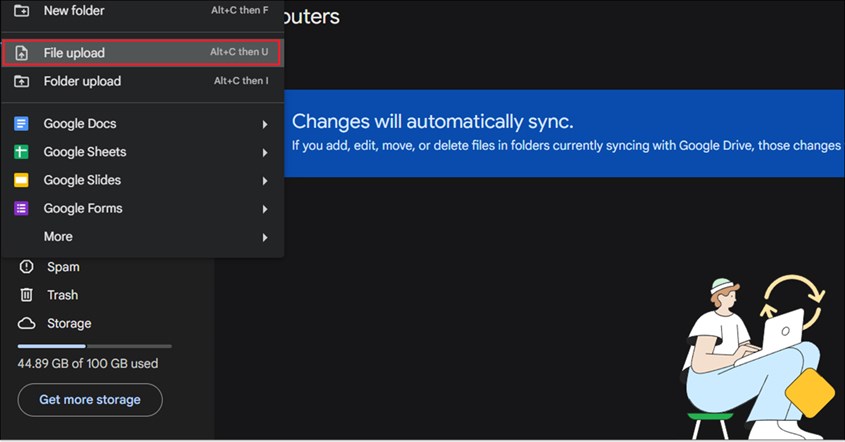Expand the Google Forms submenu arrow
Image resolution: width=845 pixels, height=442 pixels.
[x=265, y=209]
